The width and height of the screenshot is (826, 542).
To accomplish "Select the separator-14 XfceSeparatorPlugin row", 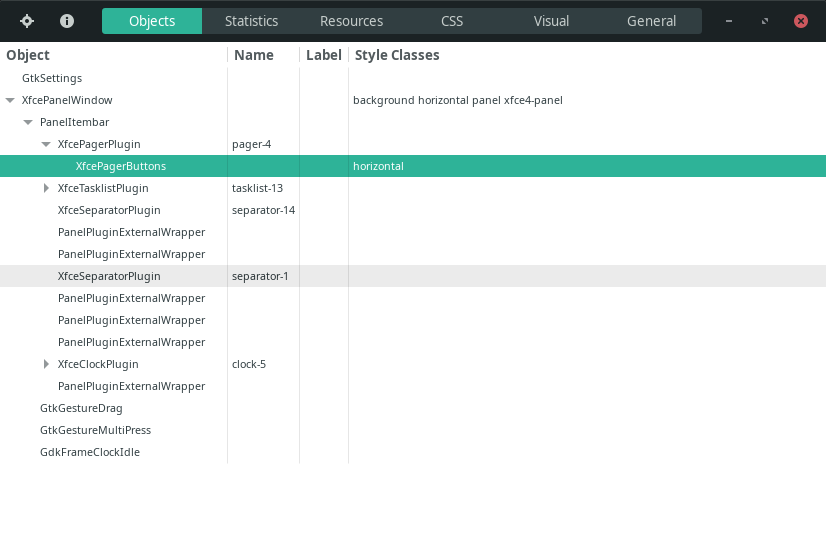I will (x=413, y=210).
